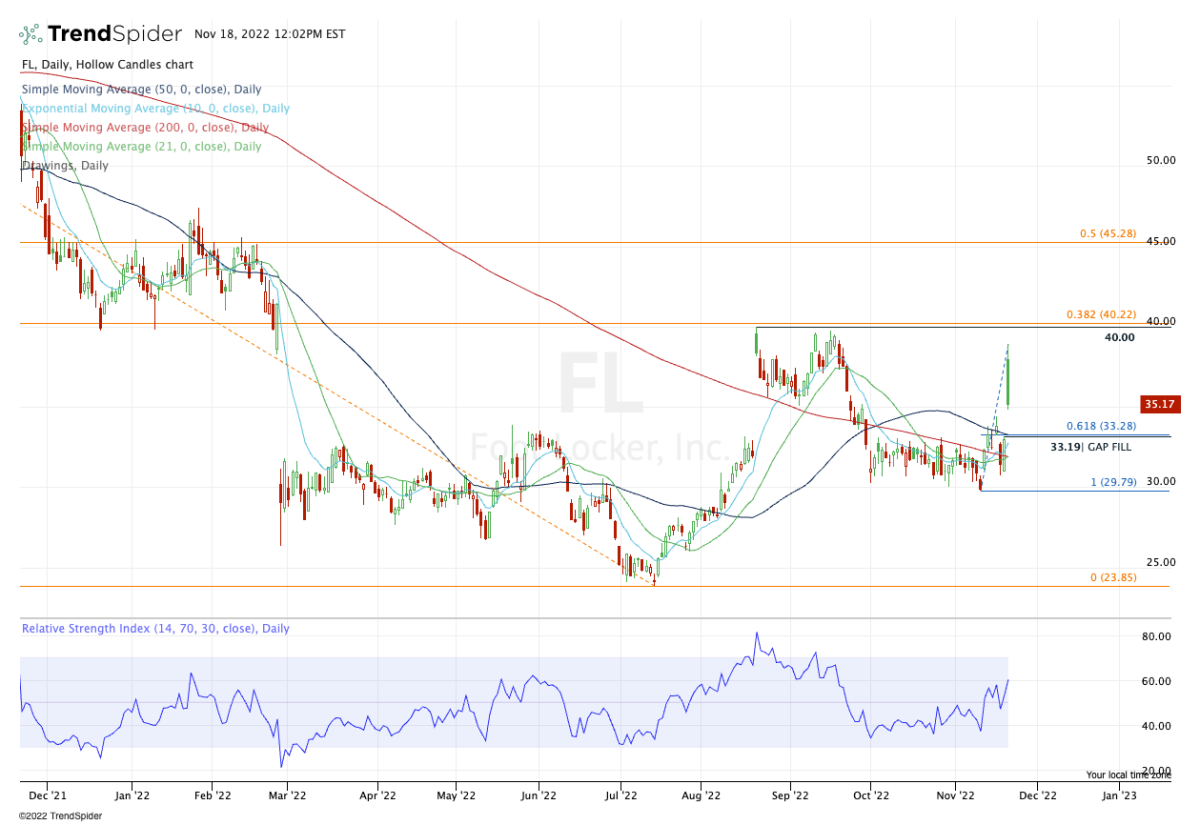
Task: Click the red 35.17 current price tag
Action: pyautogui.click(x=1162, y=405)
